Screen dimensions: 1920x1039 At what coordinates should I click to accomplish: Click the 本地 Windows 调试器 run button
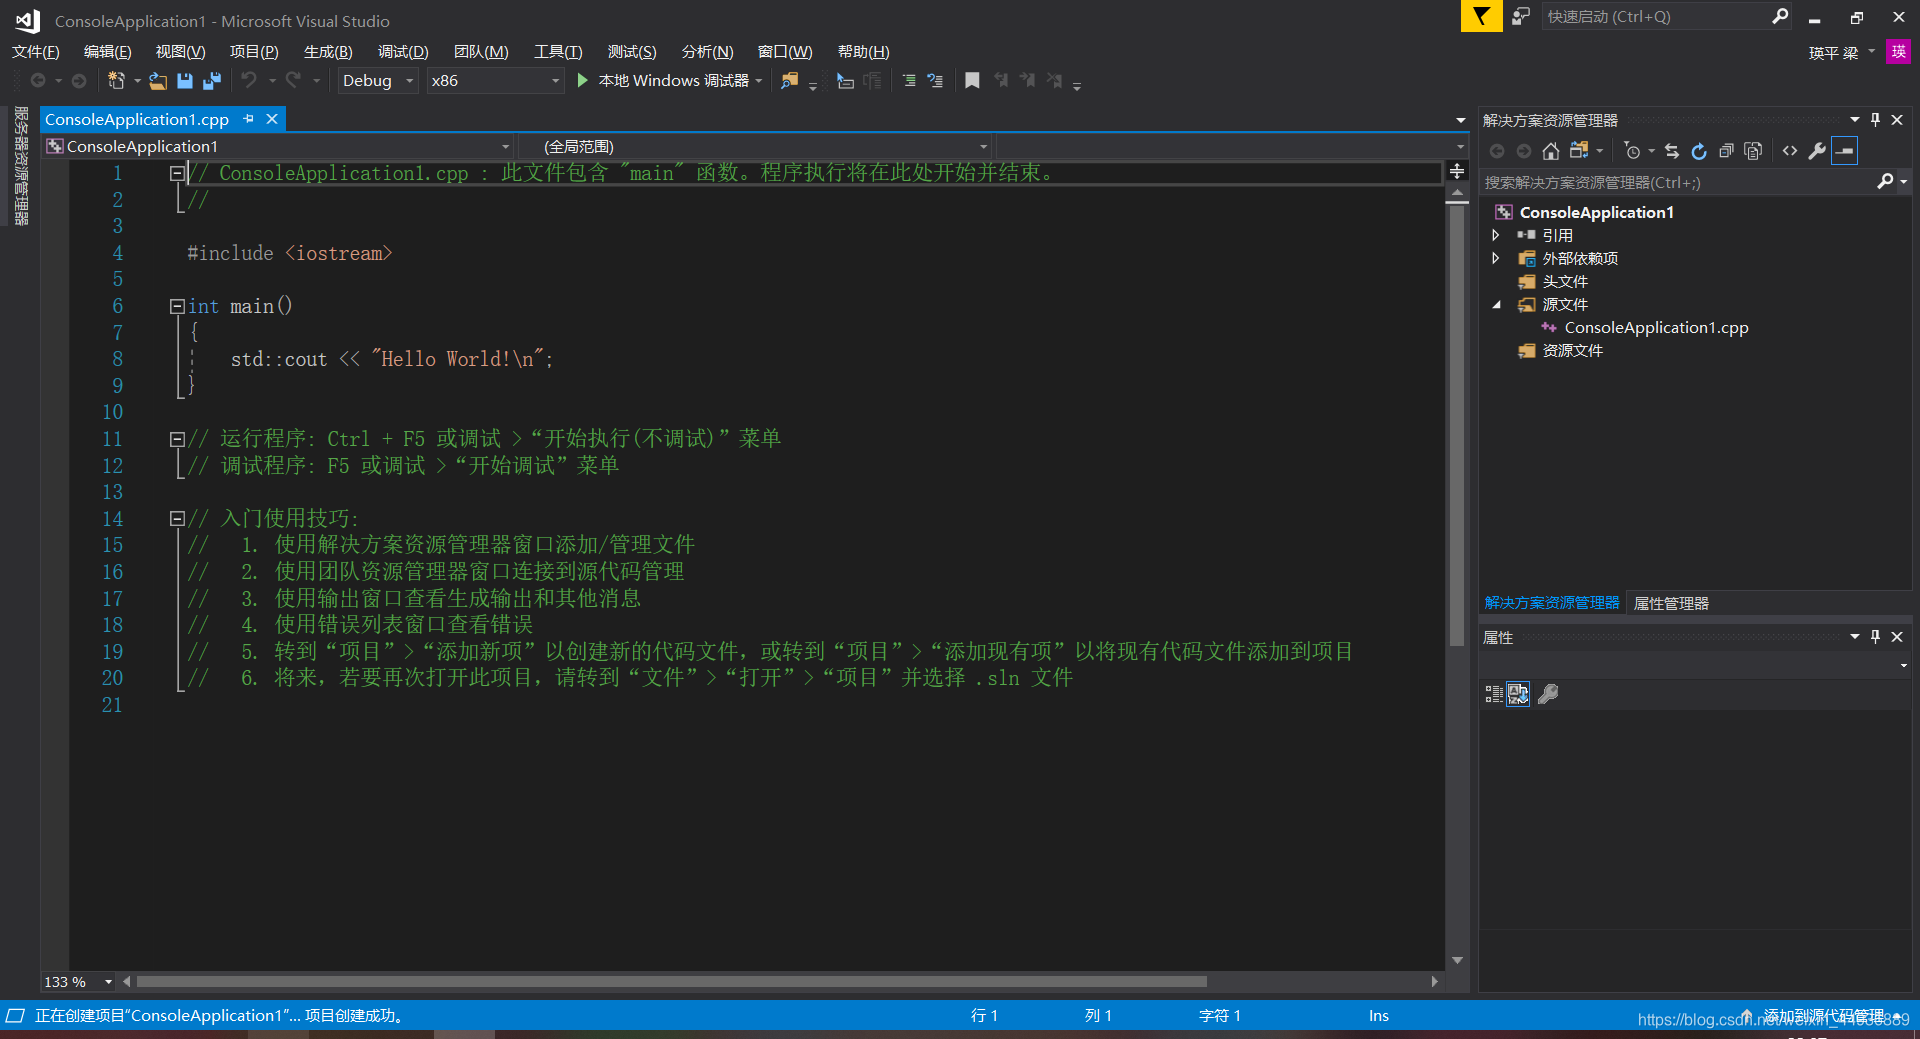pyautogui.click(x=664, y=81)
